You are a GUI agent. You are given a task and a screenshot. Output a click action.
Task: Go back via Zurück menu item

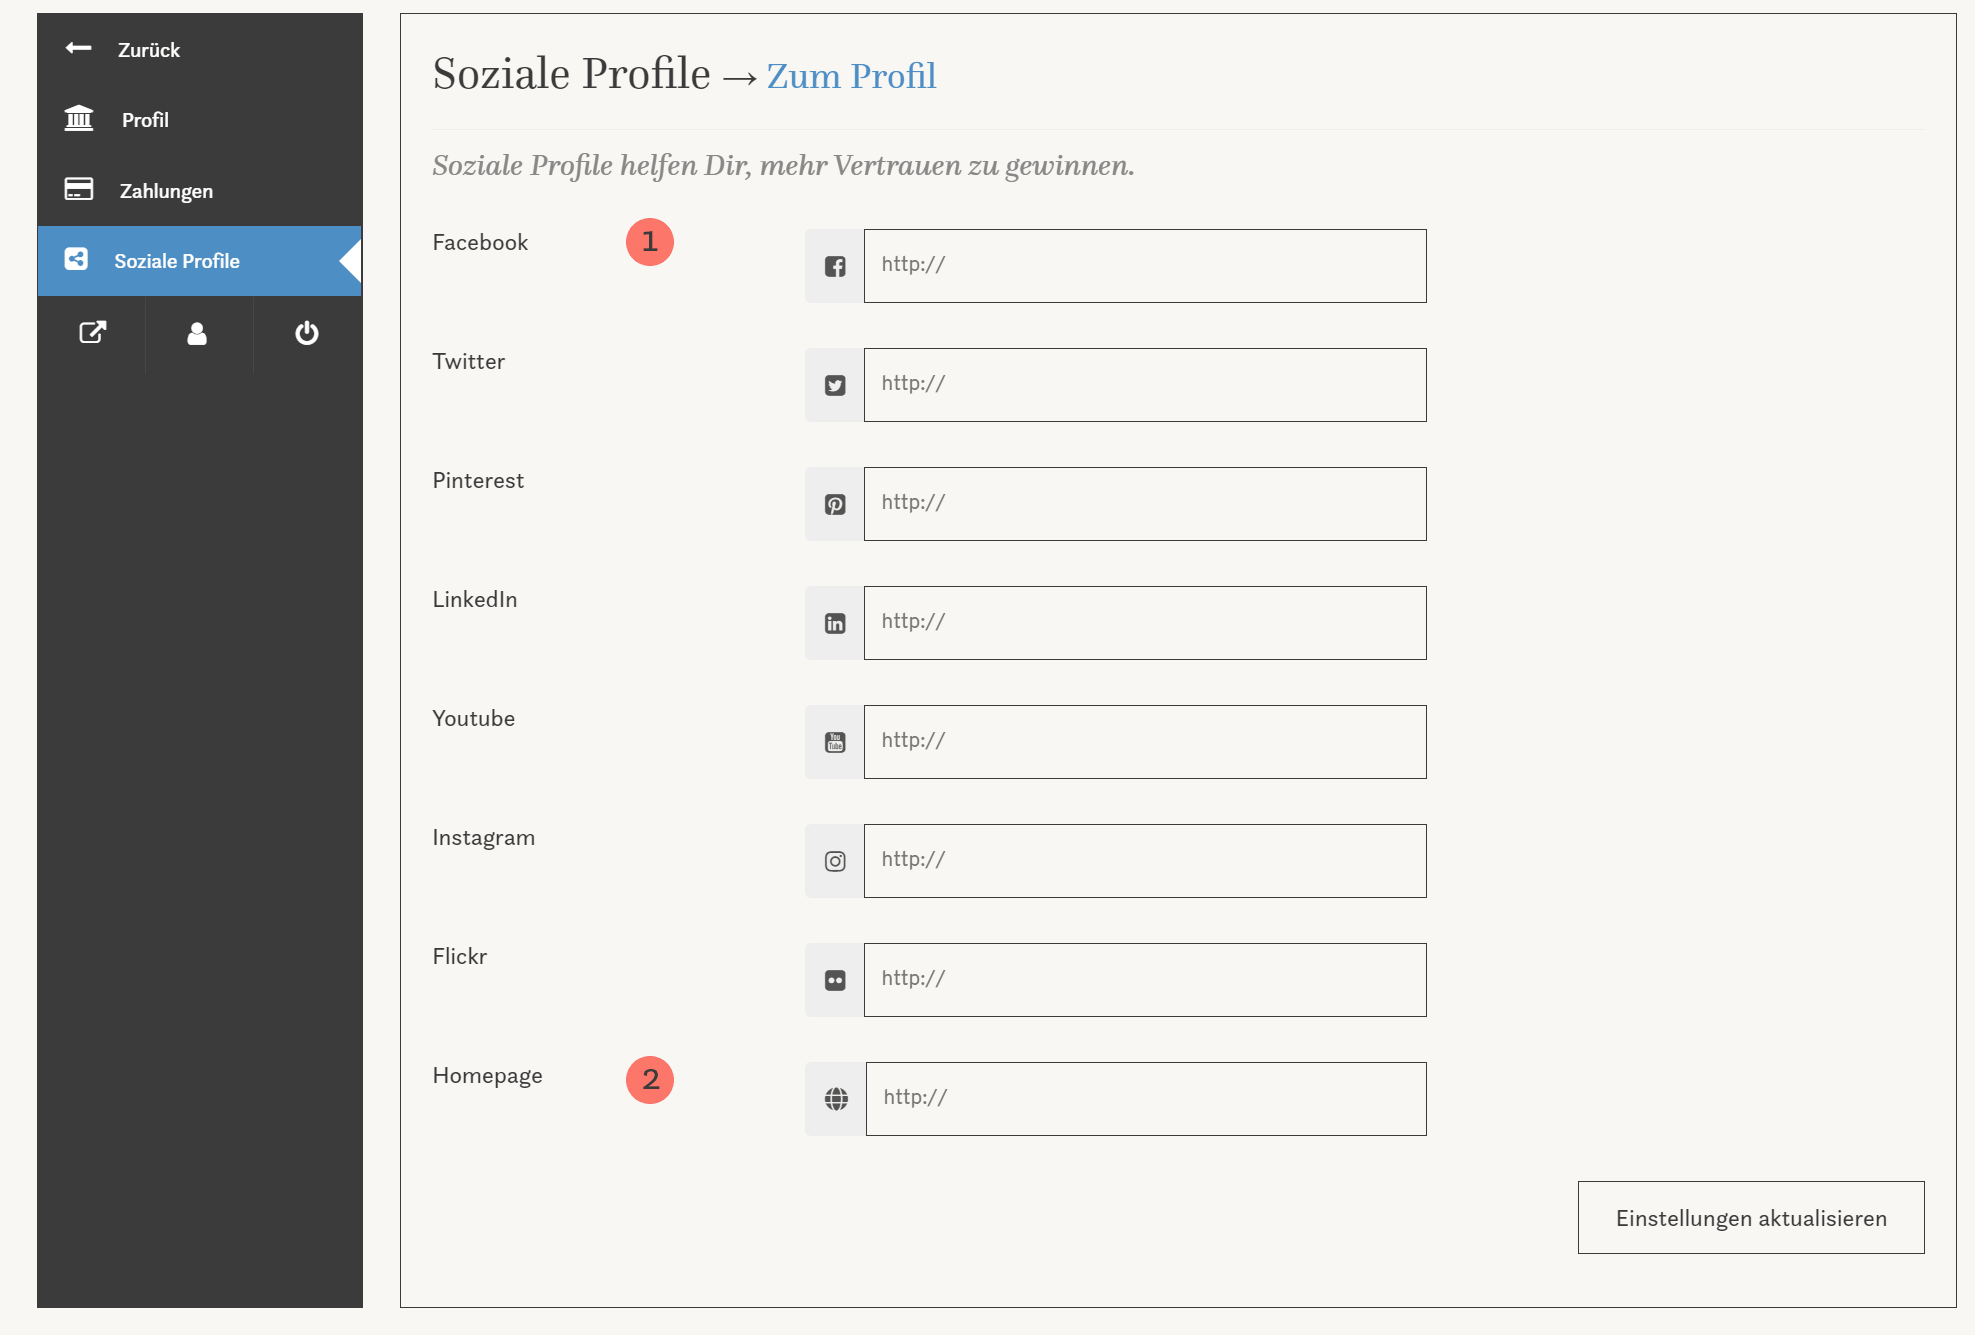click(200, 49)
